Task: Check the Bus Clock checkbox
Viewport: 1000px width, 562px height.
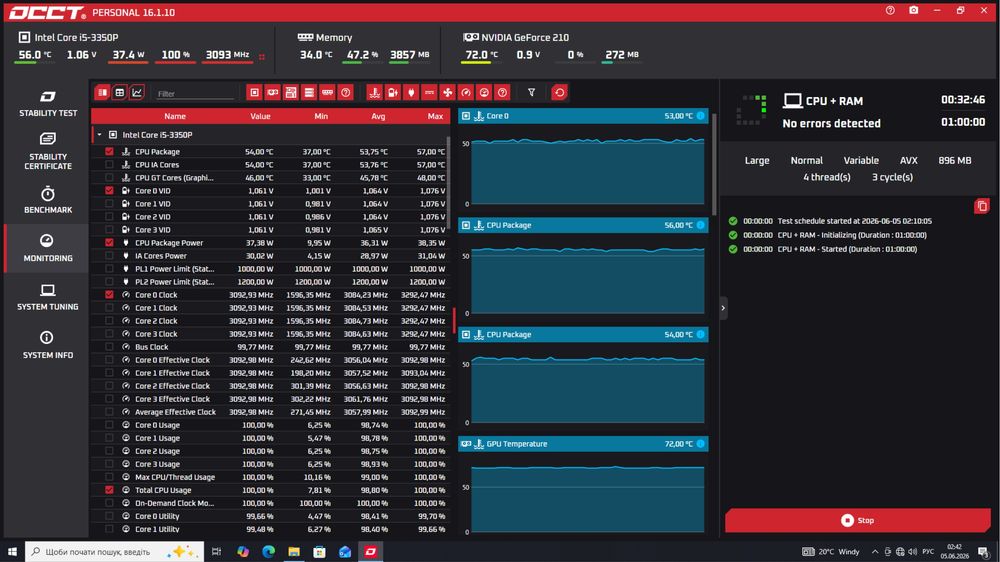Action: (x=109, y=347)
